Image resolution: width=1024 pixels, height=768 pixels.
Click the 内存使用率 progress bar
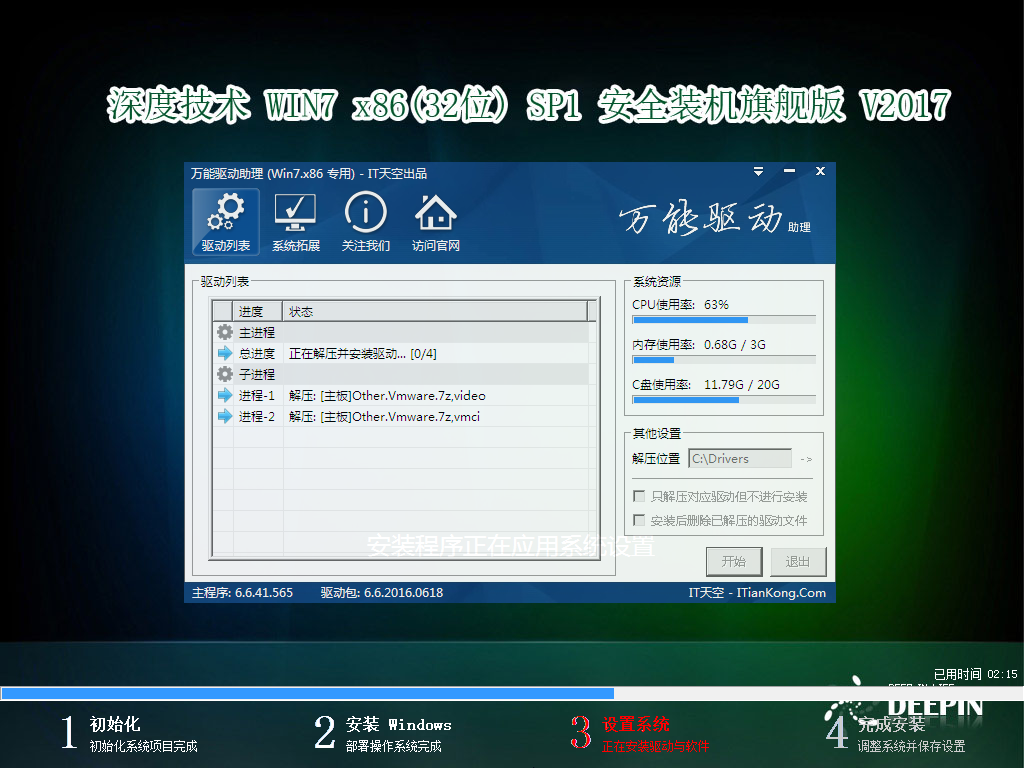click(724, 360)
